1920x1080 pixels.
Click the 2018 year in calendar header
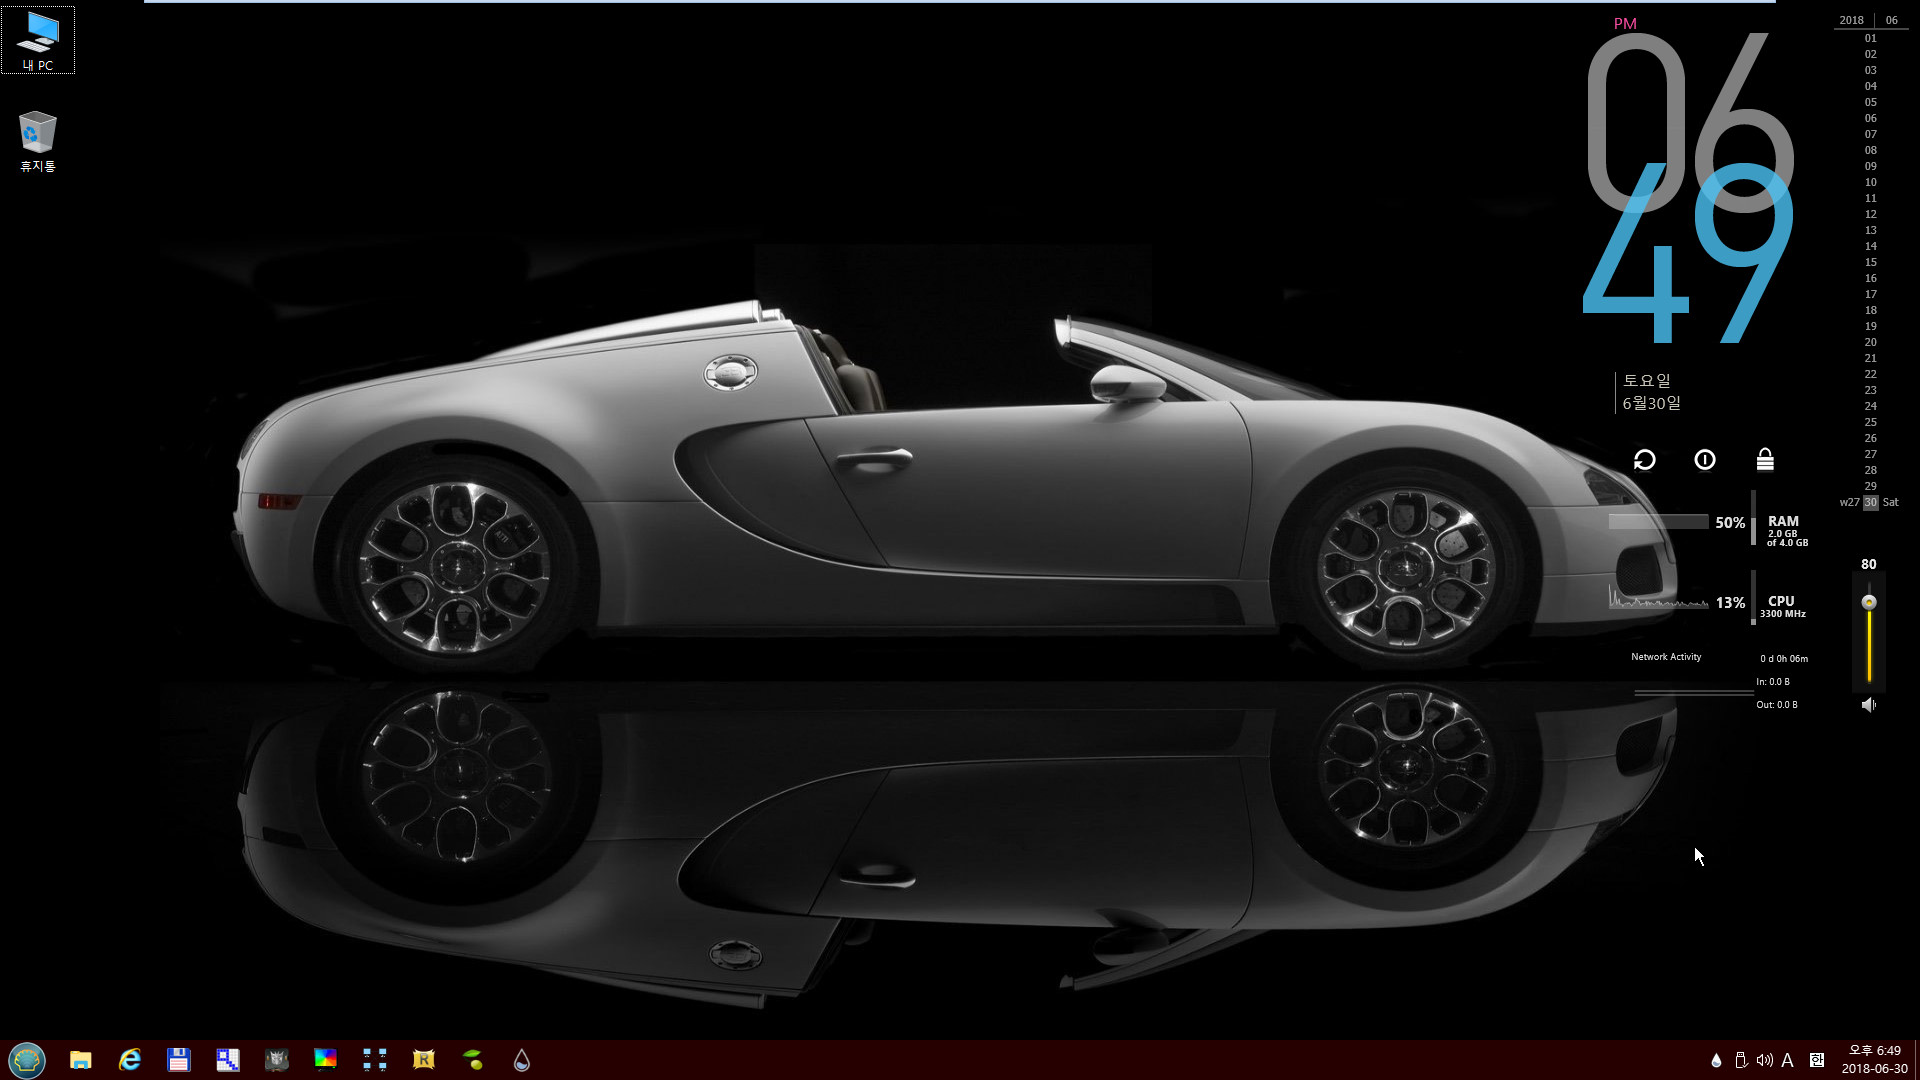pos(1851,20)
